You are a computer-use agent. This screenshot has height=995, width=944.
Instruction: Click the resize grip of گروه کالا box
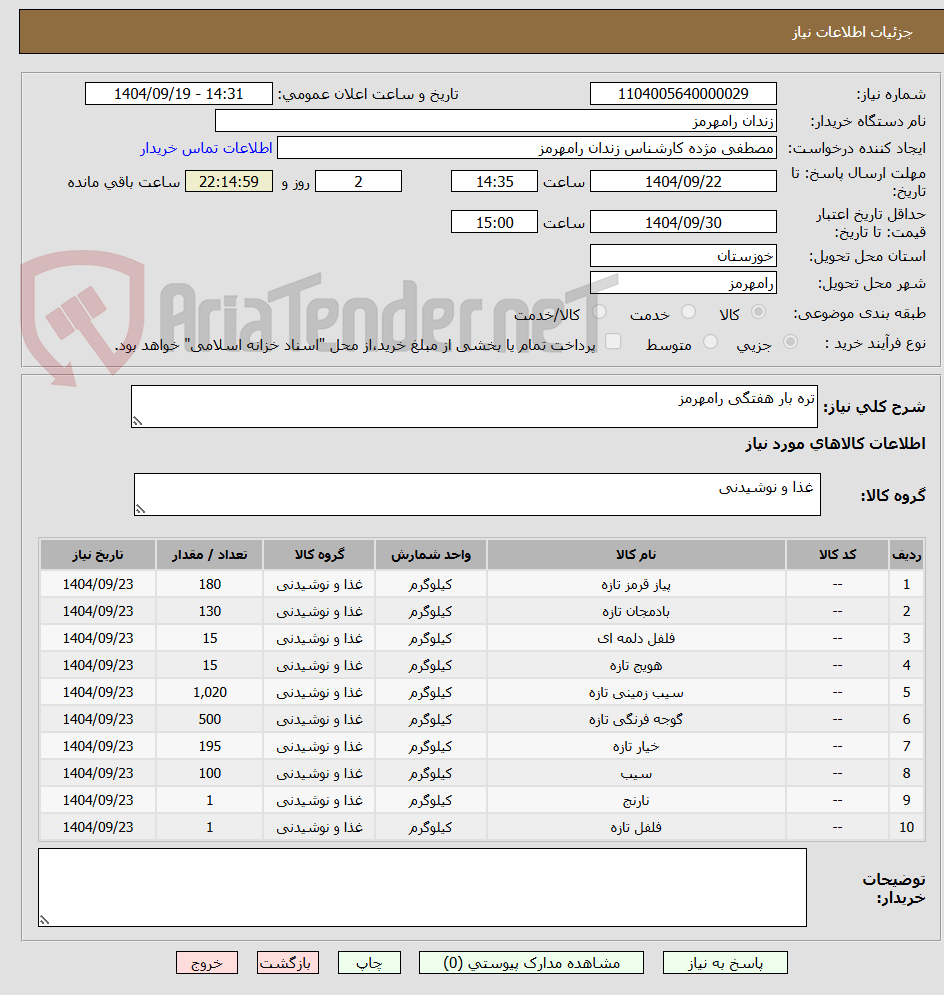click(139, 508)
